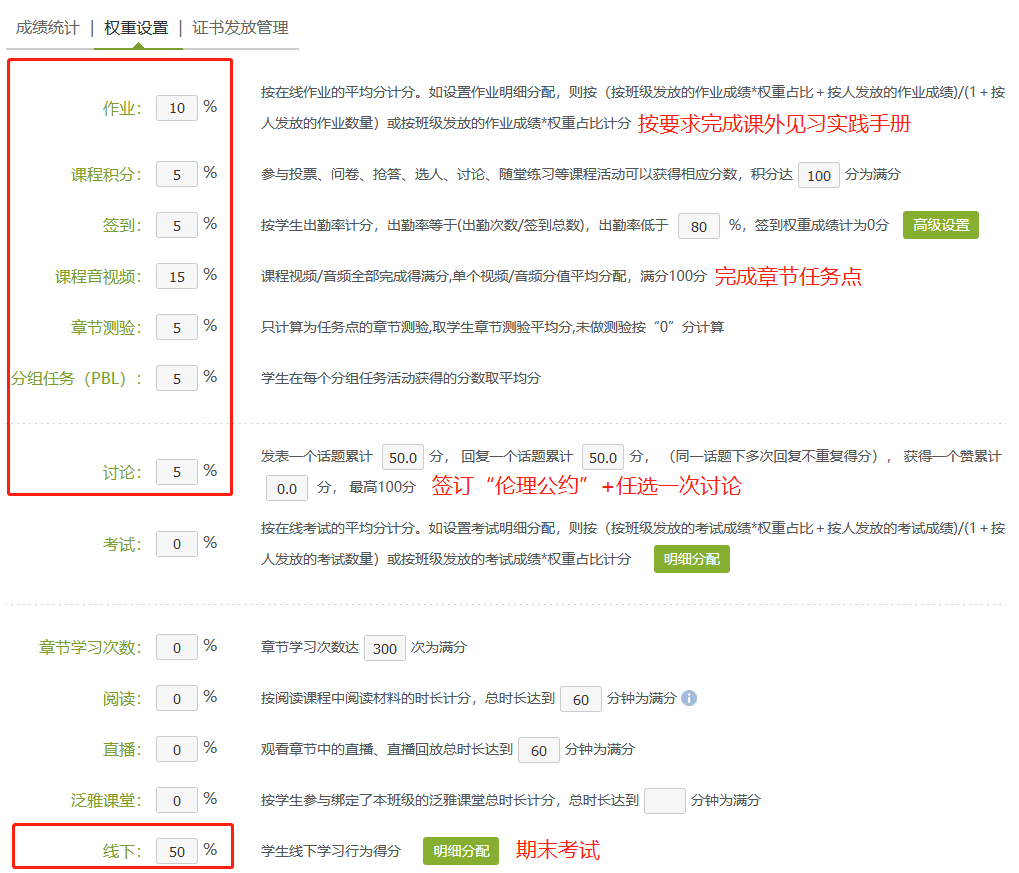Edit the 课程音视频 weight value
1019x873 pixels.
coord(176,275)
